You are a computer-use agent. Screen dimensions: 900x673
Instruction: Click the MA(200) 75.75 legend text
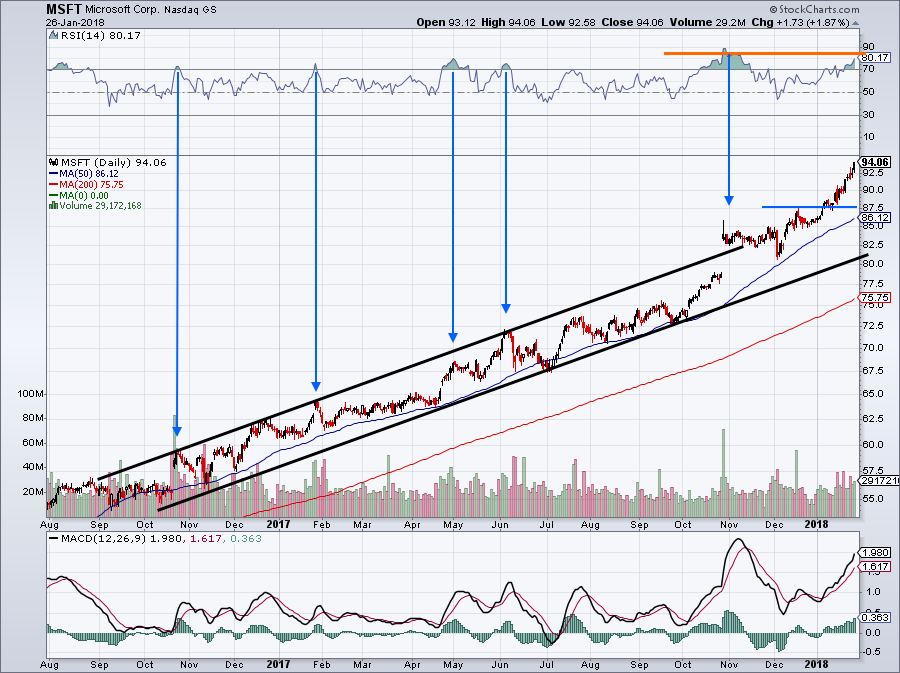click(91, 185)
